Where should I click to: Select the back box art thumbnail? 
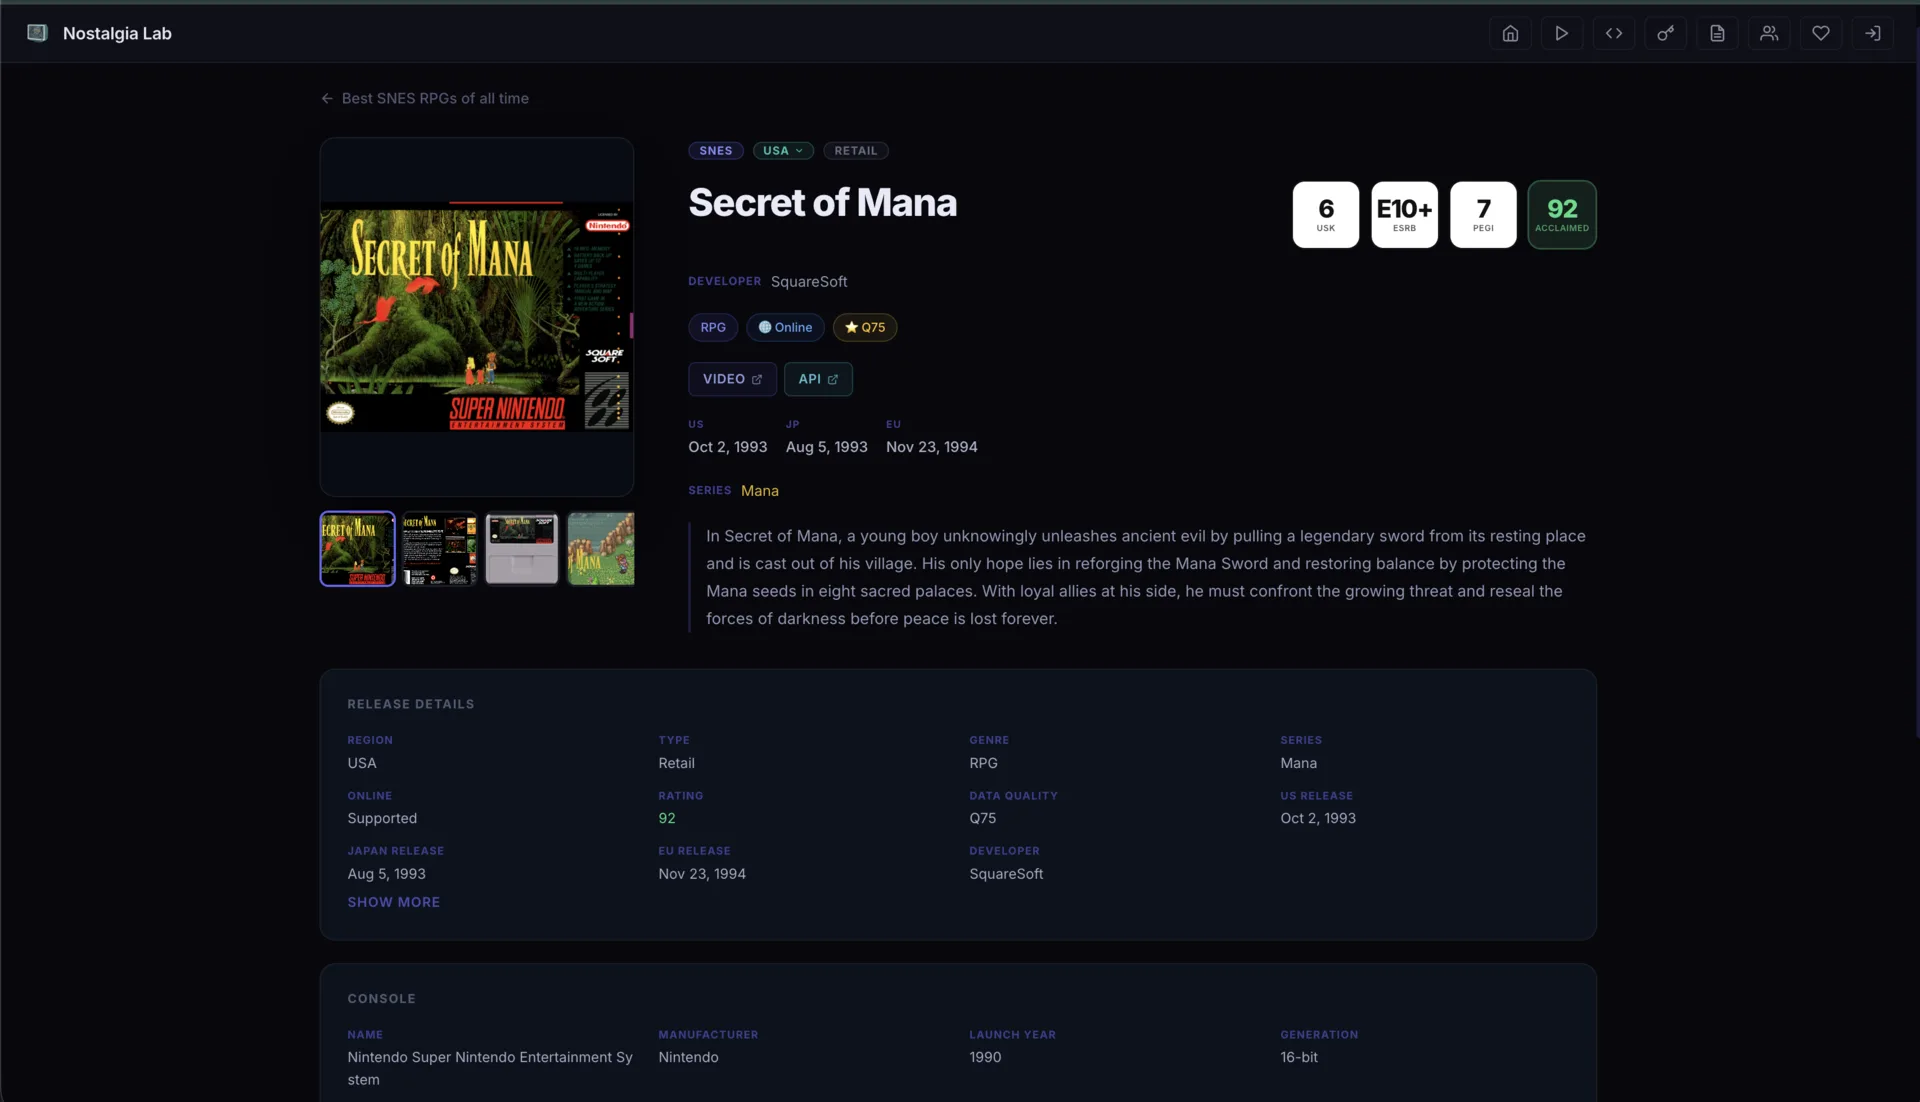[440, 549]
